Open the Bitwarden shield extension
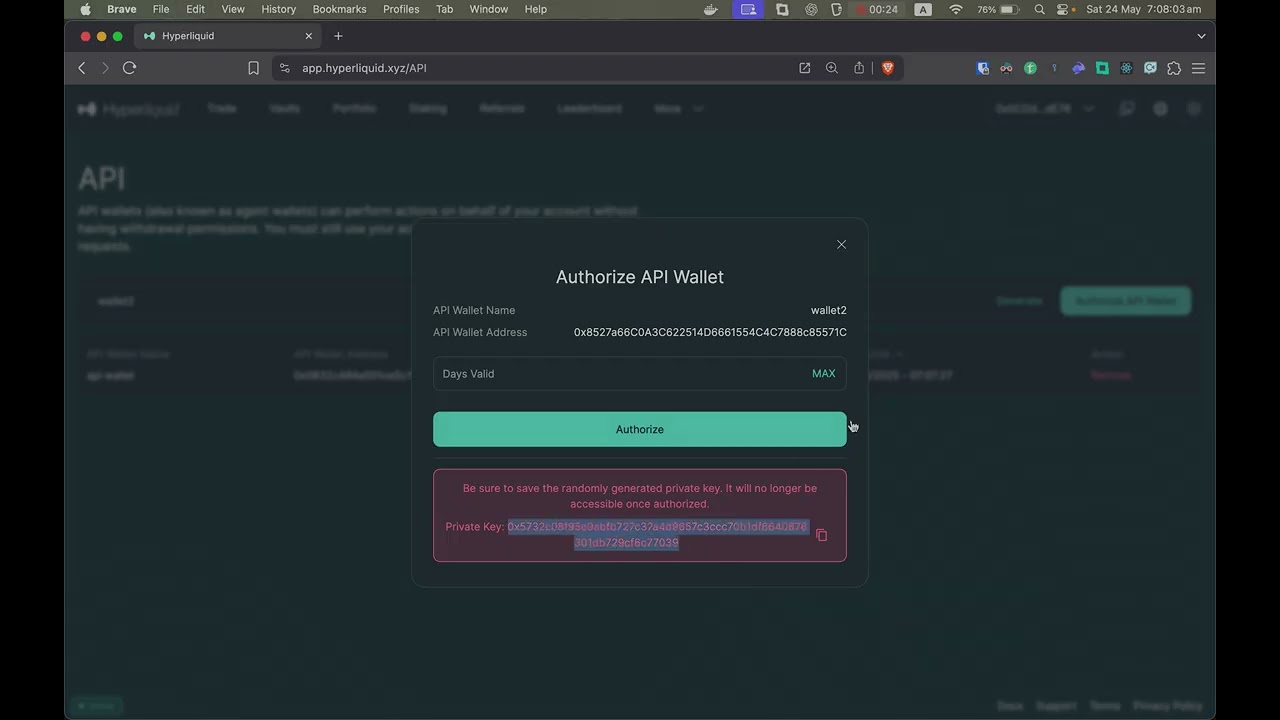 point(983,68)
